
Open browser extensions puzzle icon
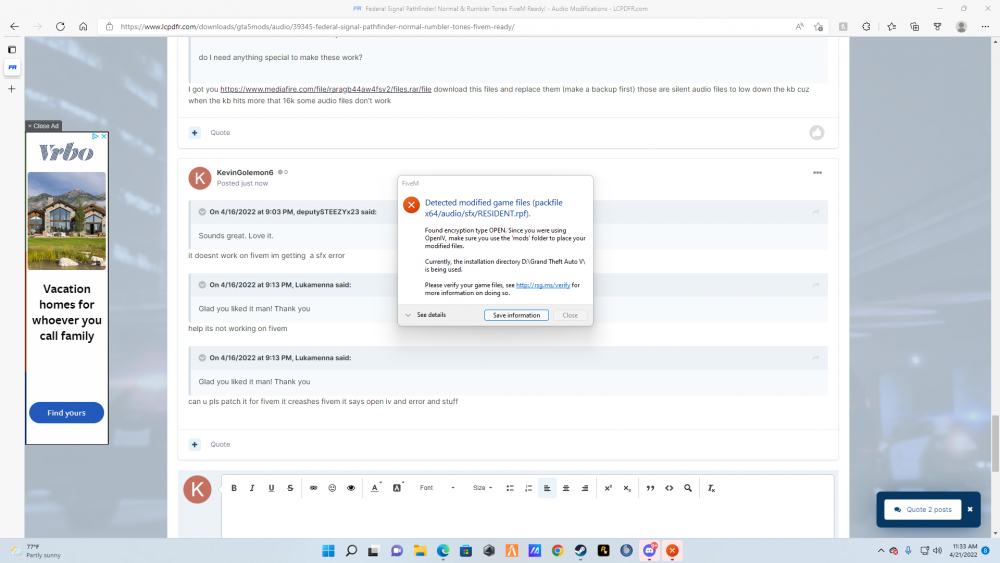866,27
